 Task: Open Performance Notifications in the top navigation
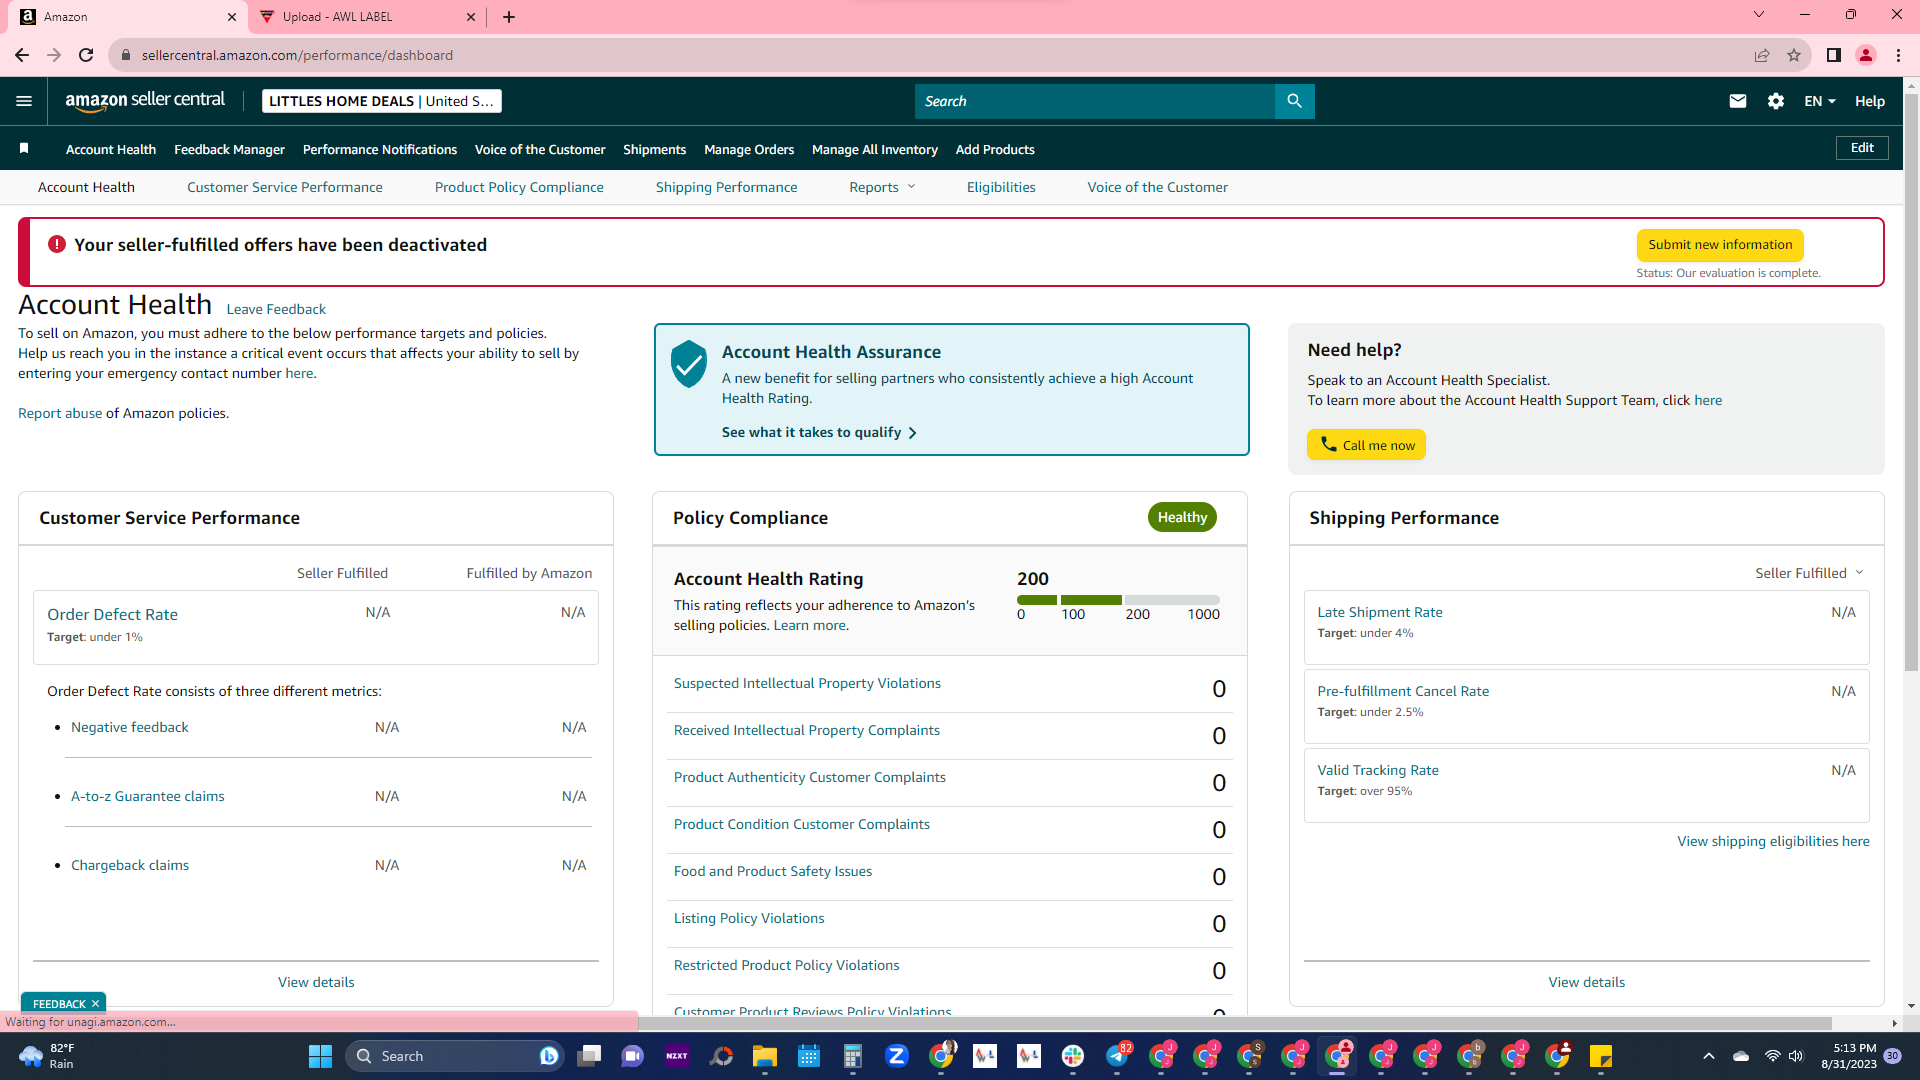point(380,149)
